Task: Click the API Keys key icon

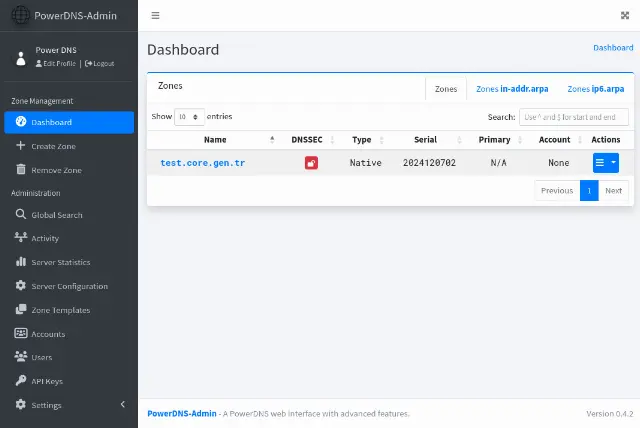Action: [21, 381]
